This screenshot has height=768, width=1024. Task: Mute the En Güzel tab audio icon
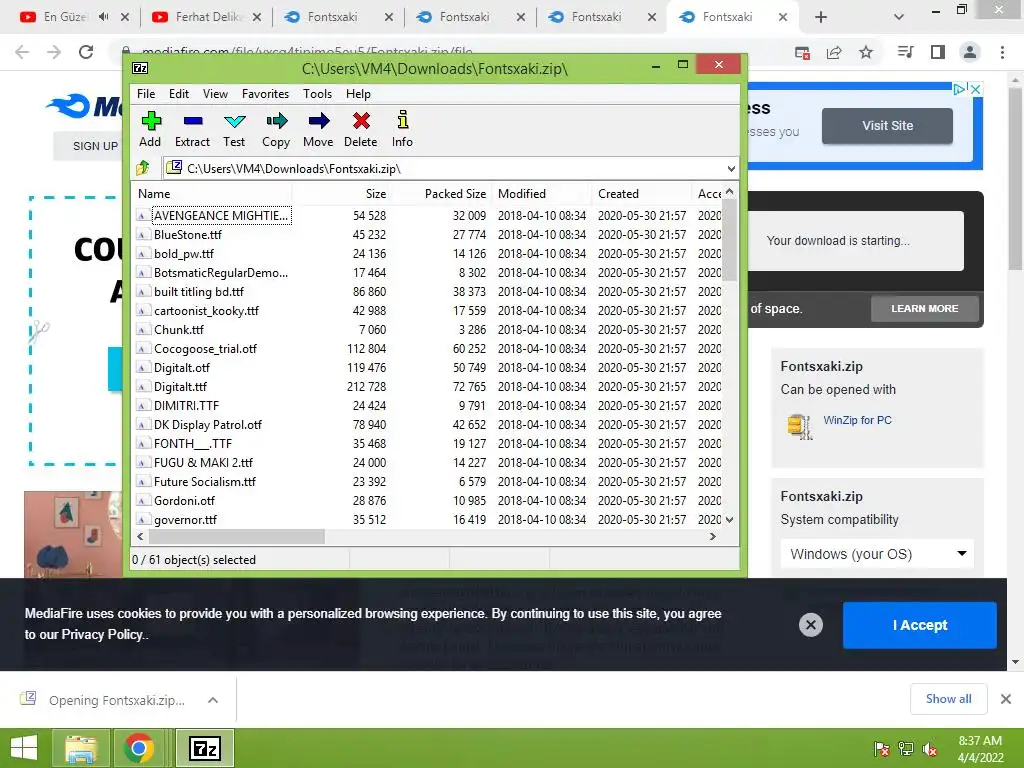[103, 17]
